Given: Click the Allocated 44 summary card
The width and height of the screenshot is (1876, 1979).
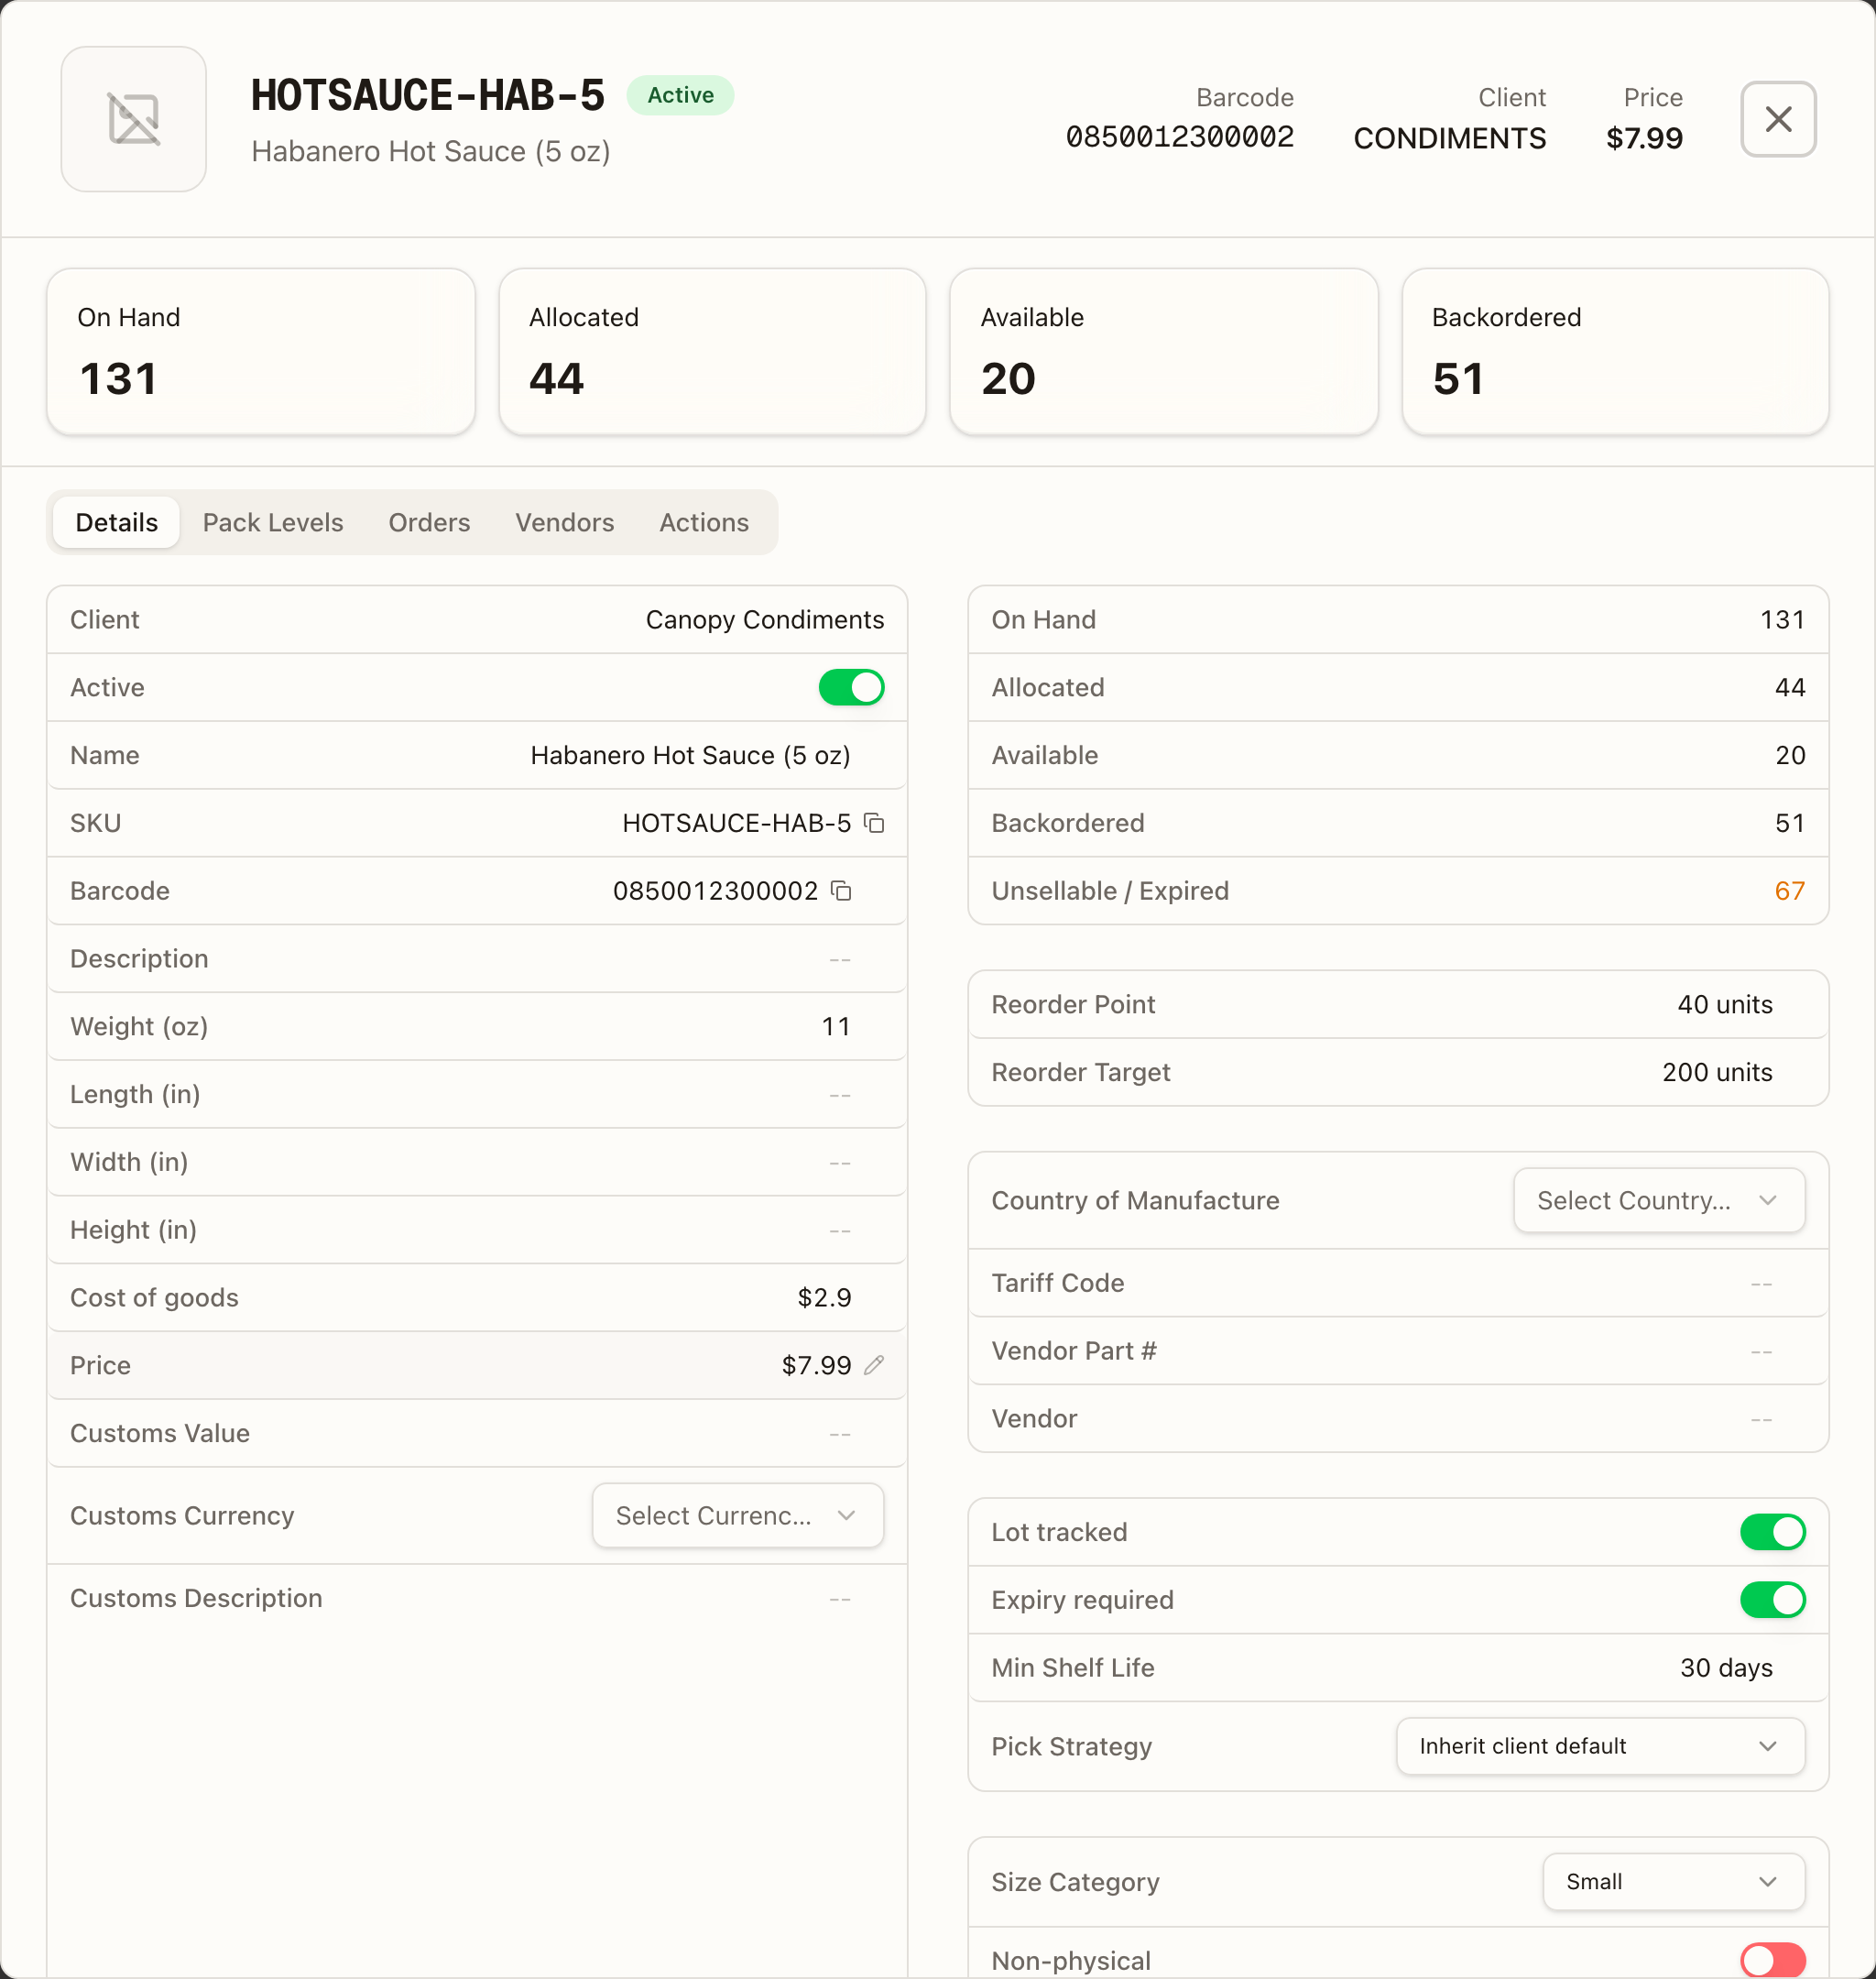Looking at the screenshot, I should pyautogui.click(x=712, y=351).
